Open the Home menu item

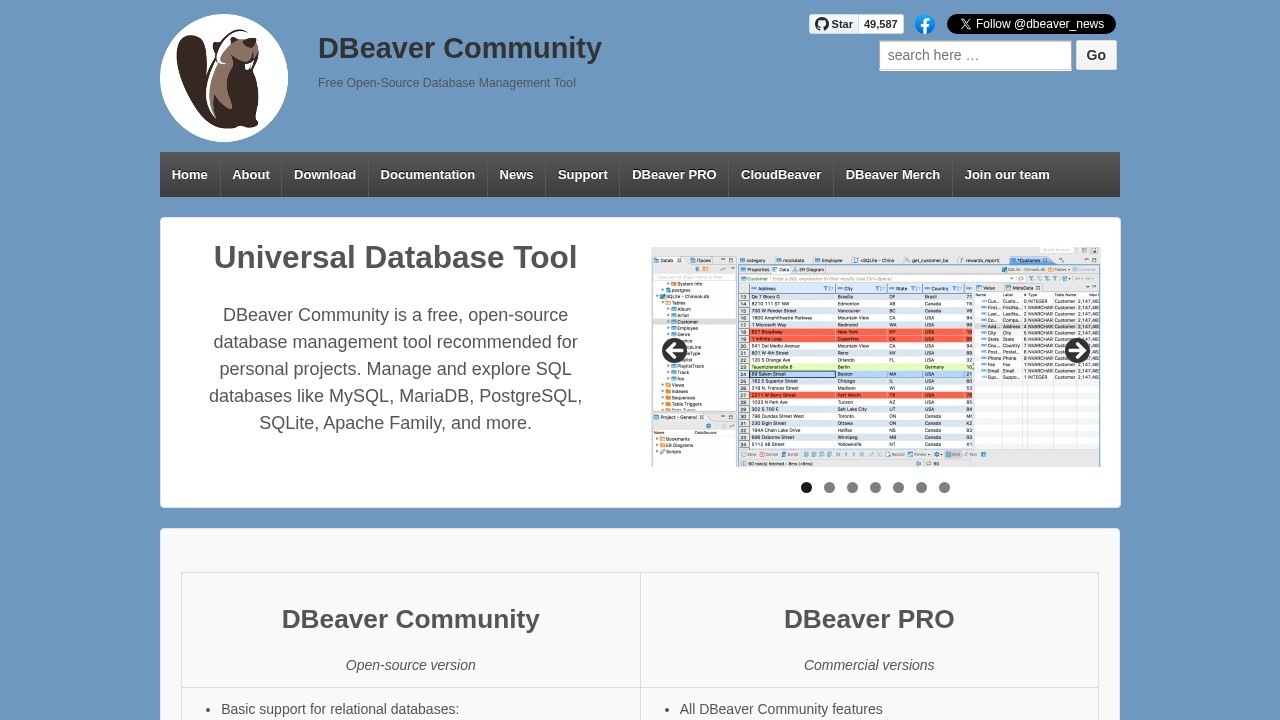(x=189, y=174)
